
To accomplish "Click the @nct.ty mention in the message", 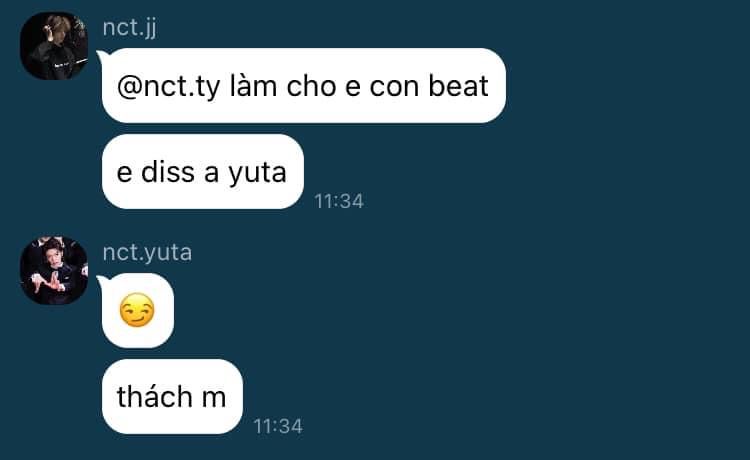I will coord(168,87).
